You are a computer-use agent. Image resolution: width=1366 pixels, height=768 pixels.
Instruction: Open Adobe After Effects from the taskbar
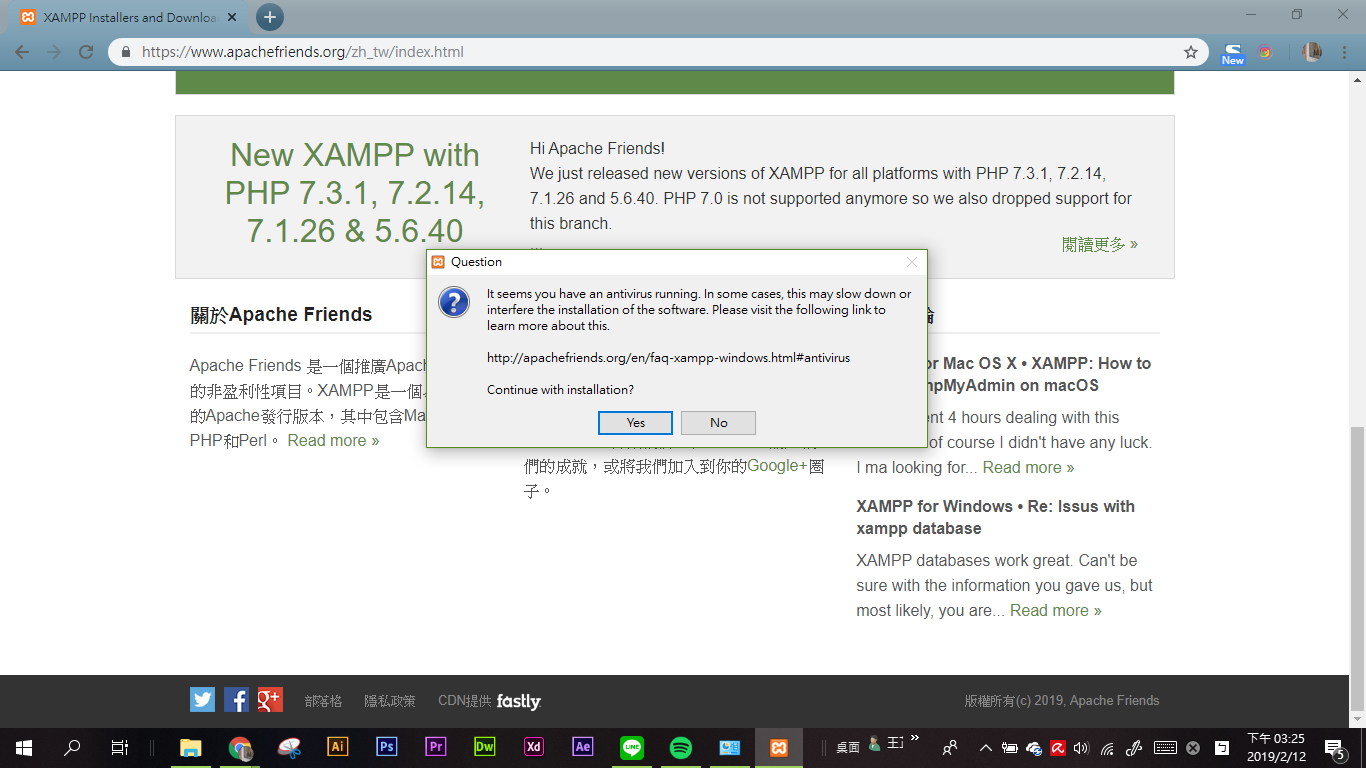tap(582, 747)
